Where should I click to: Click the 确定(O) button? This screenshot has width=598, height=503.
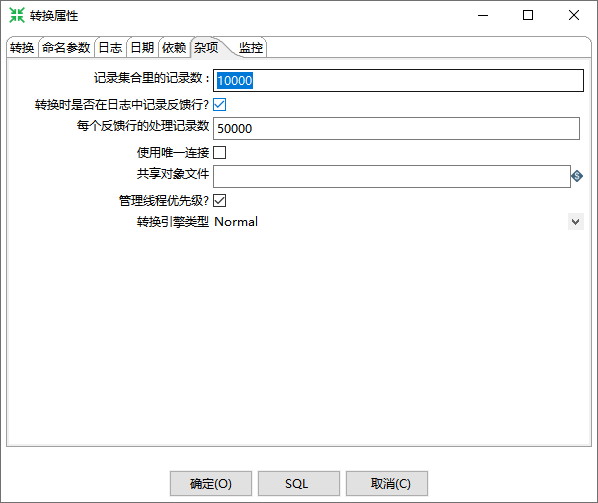(211, 484)
